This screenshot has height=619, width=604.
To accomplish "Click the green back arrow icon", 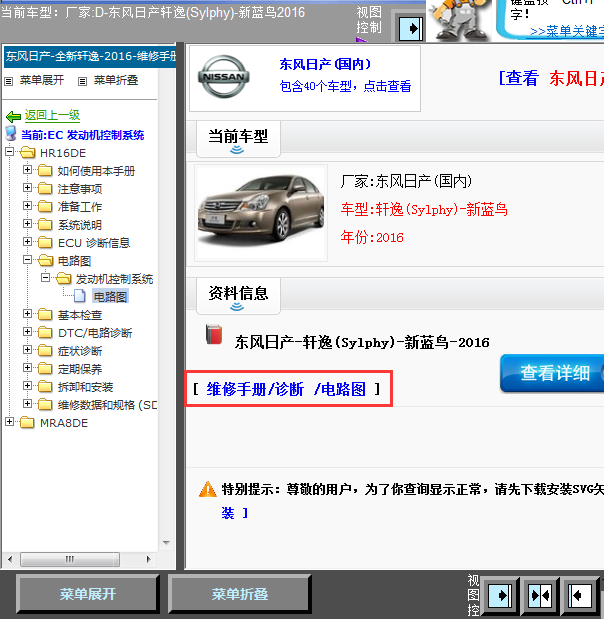I will pos(13,116).
